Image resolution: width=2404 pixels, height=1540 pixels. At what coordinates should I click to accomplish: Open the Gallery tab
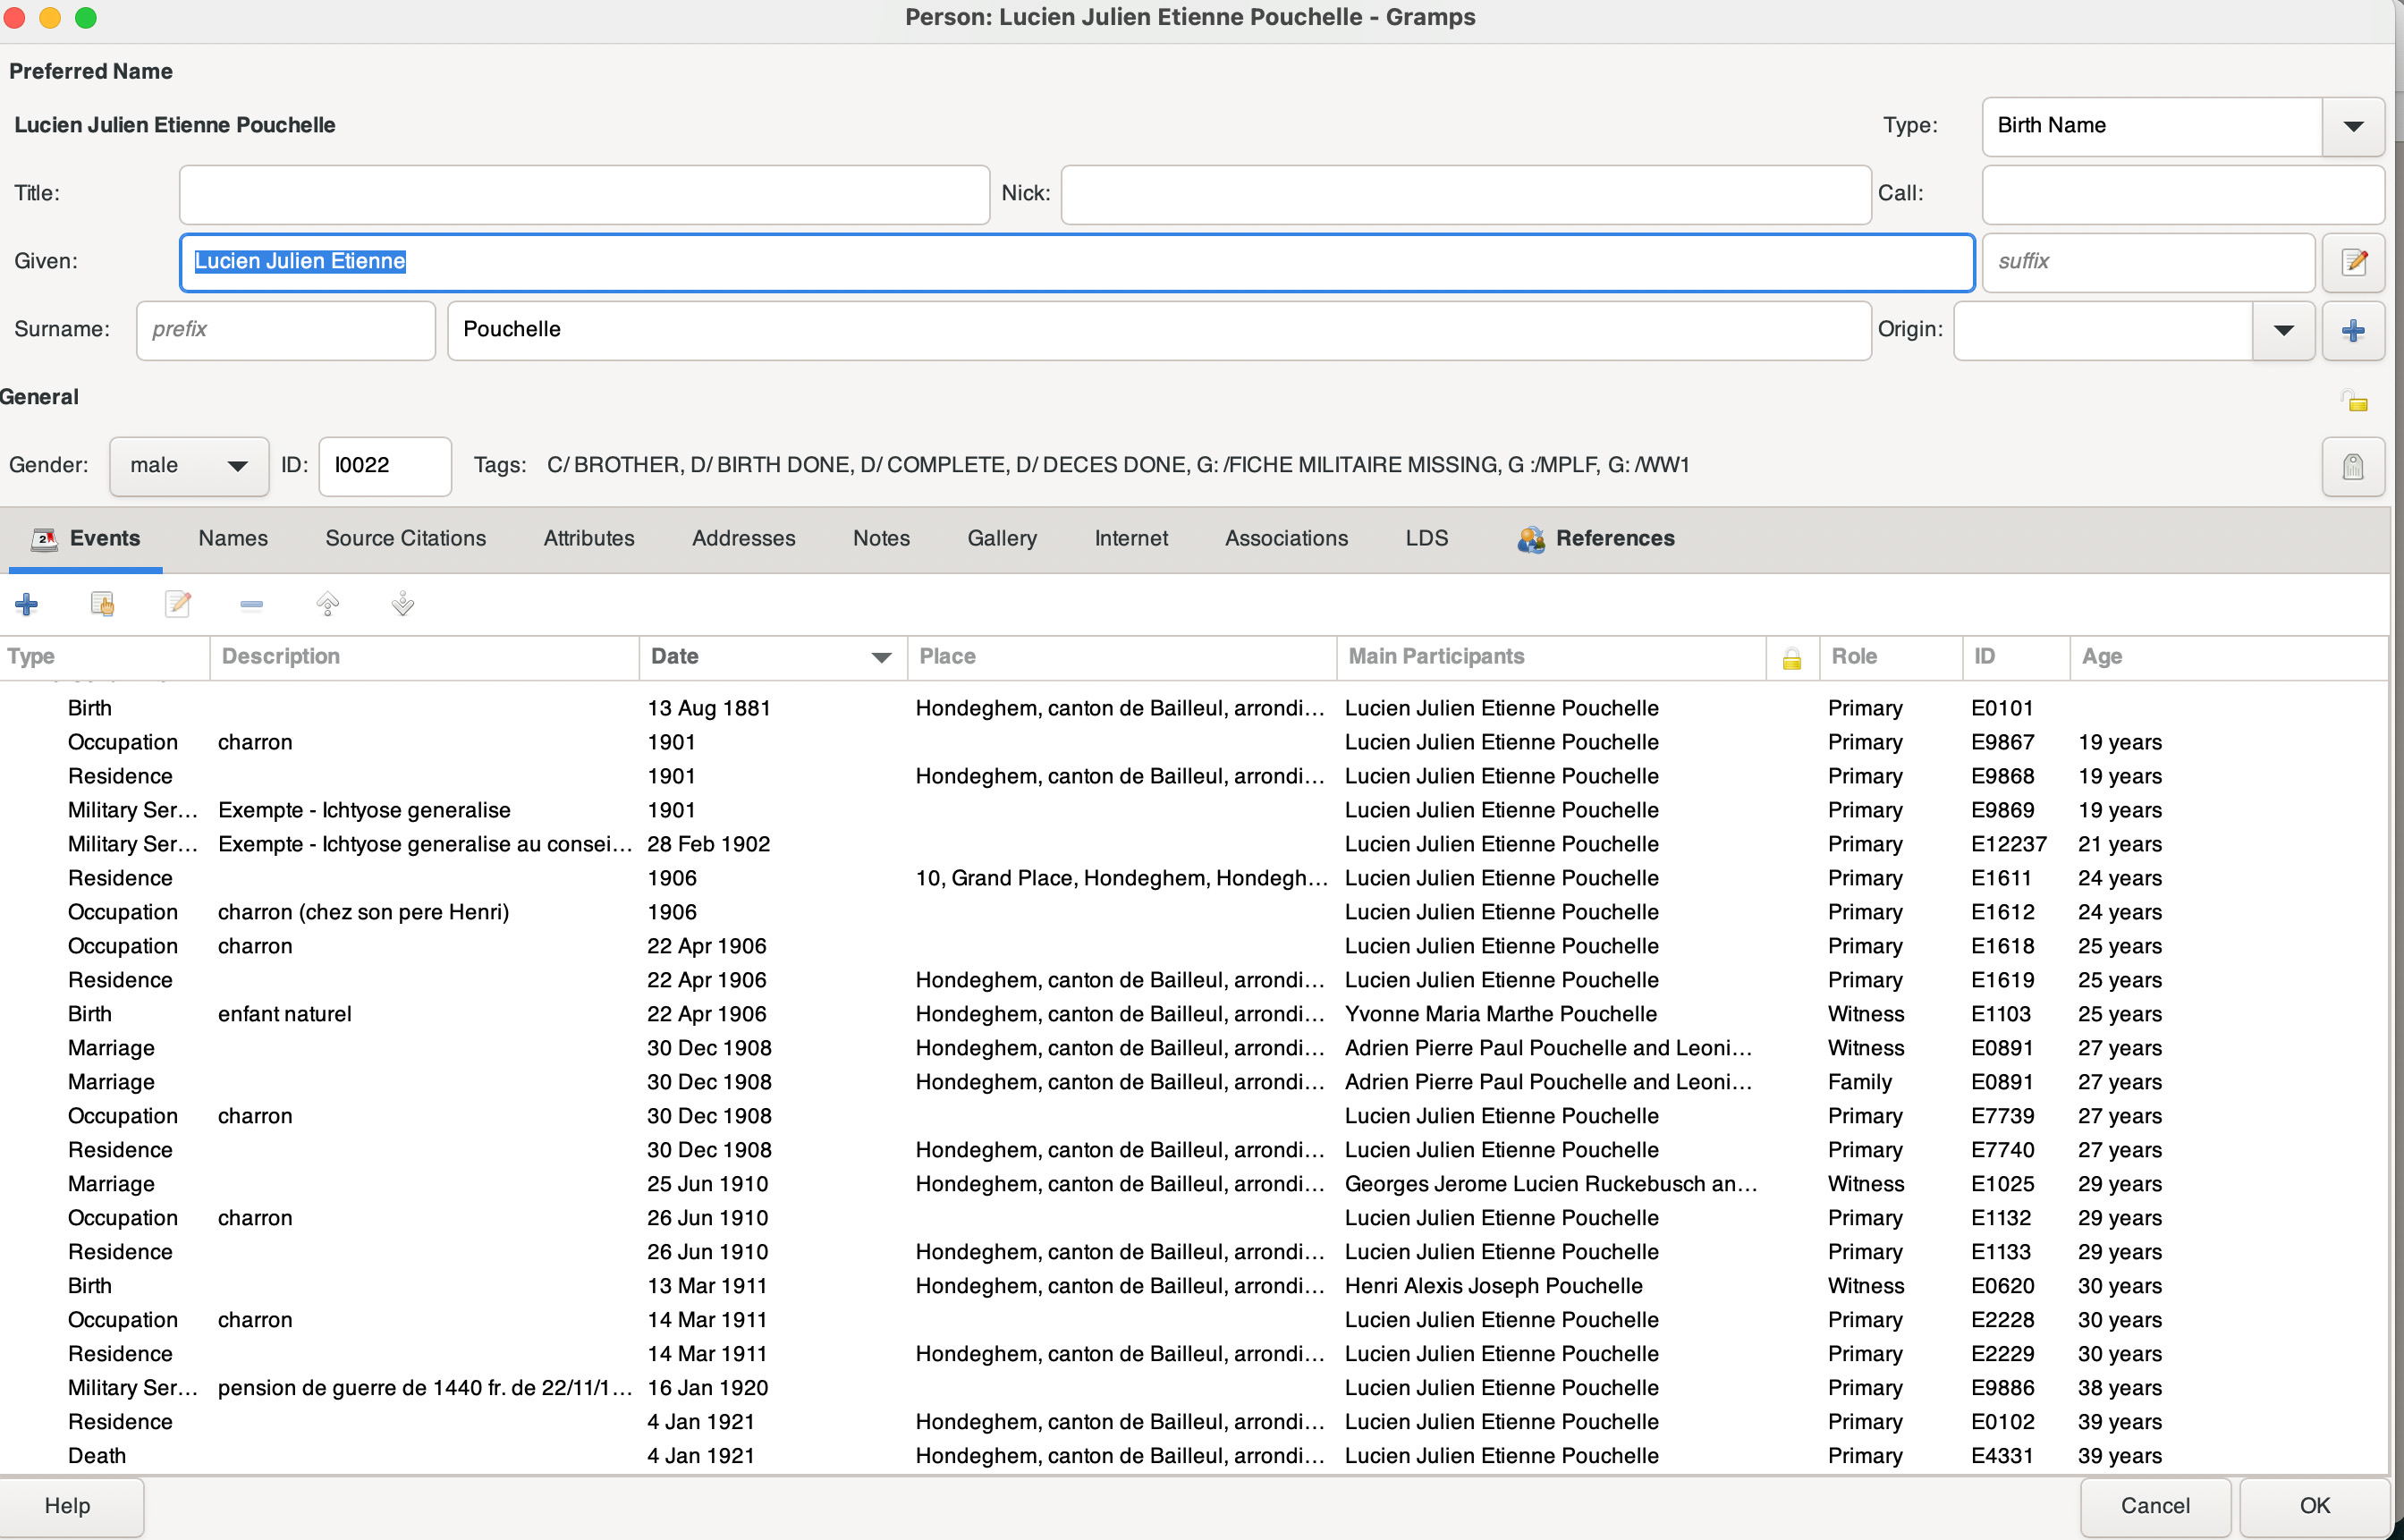point(1002,539)
